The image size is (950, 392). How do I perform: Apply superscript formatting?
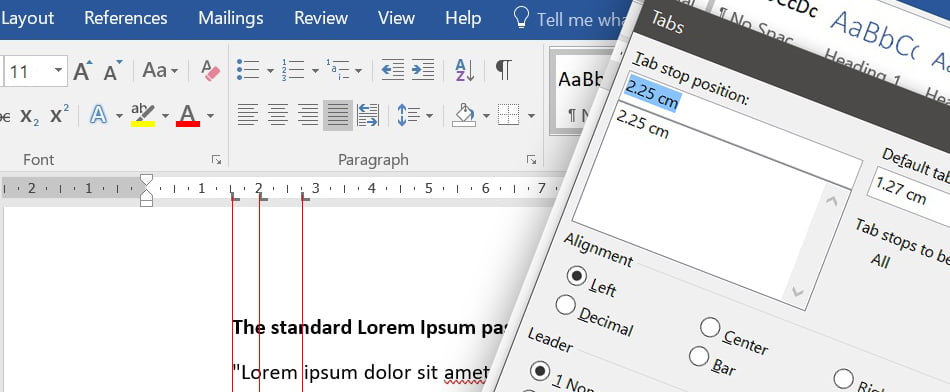pyautogui.click(x=59, y=114)
